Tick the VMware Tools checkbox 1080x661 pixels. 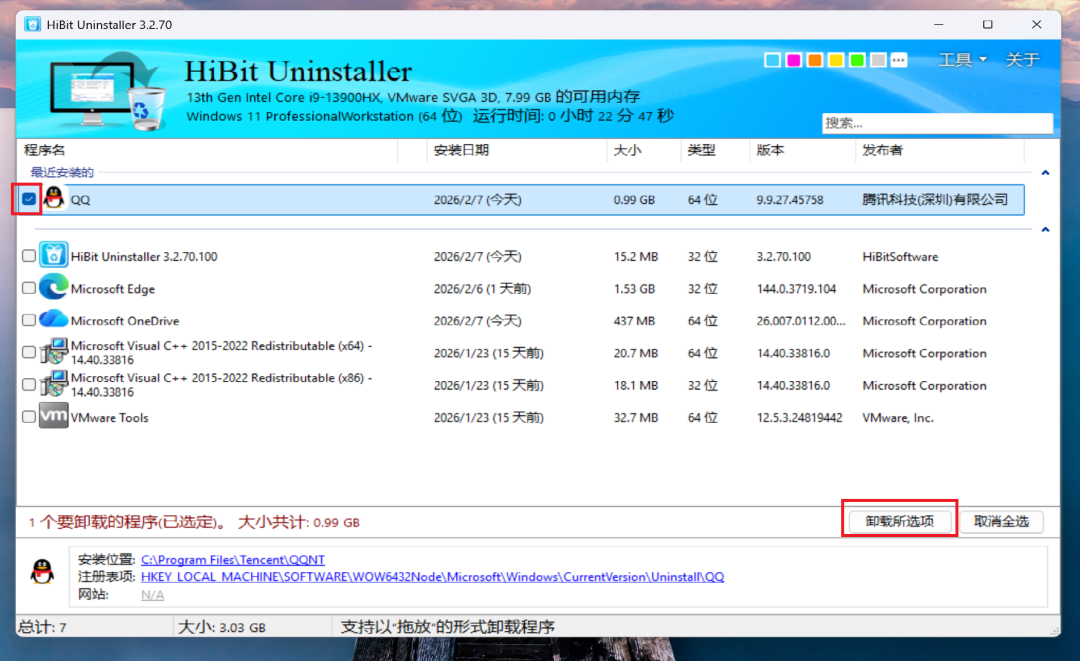click(x=28, y=417)
